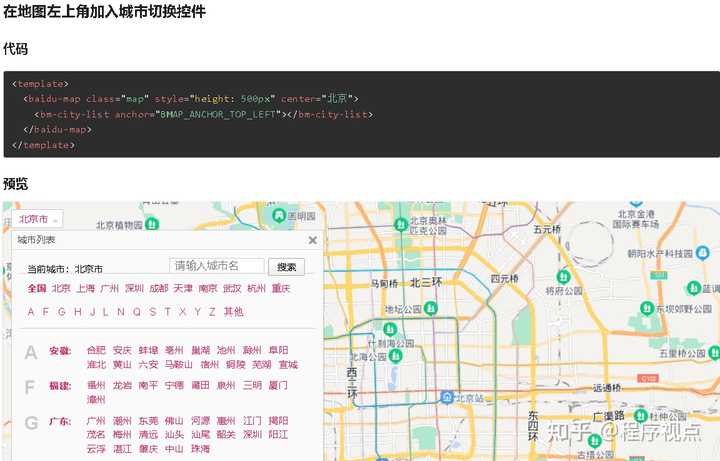Pick 天津 in the hot cities row
The height and width of the screenshot is (461, 720).
[x=183, y=288]
